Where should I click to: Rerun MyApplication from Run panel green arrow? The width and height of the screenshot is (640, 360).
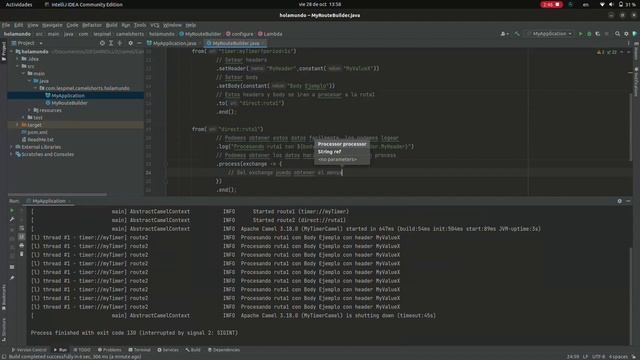click(12, 211)
